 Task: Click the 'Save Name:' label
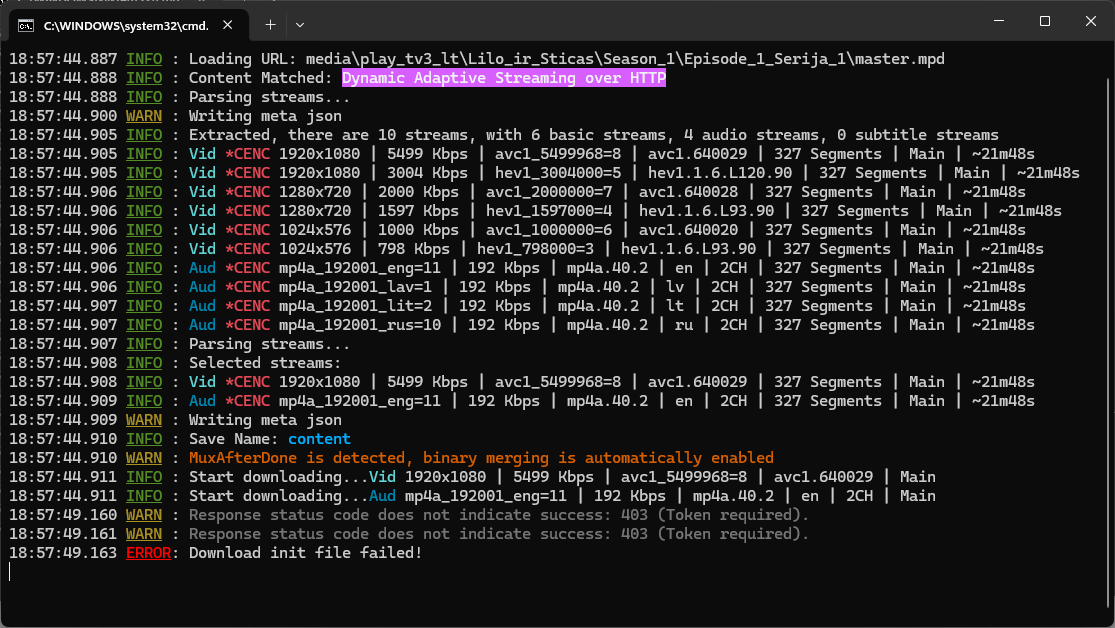coord(233,439)
